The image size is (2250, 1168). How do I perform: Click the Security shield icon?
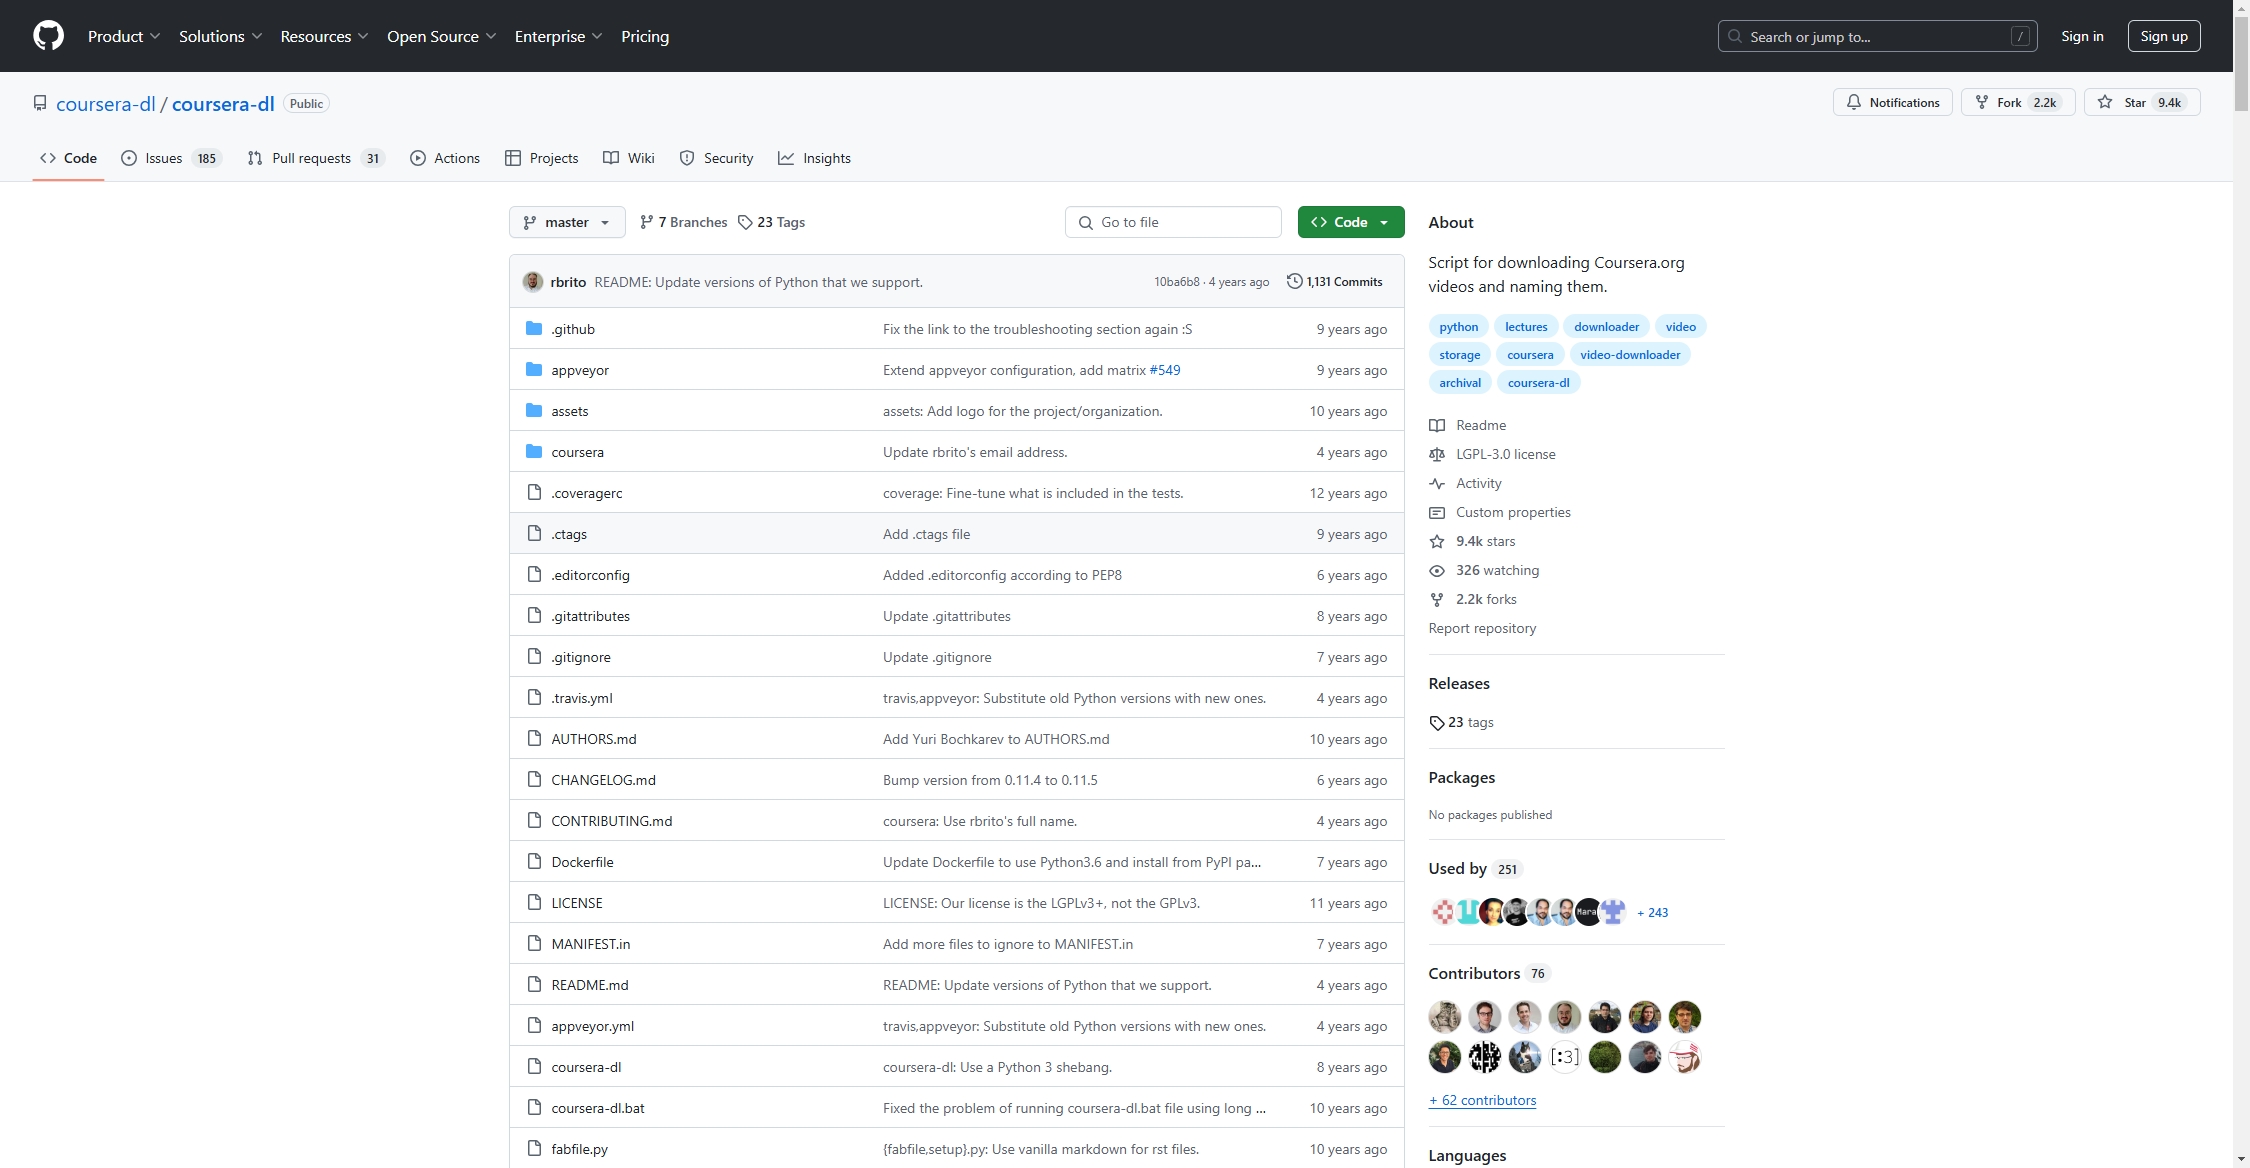(686, 158)
